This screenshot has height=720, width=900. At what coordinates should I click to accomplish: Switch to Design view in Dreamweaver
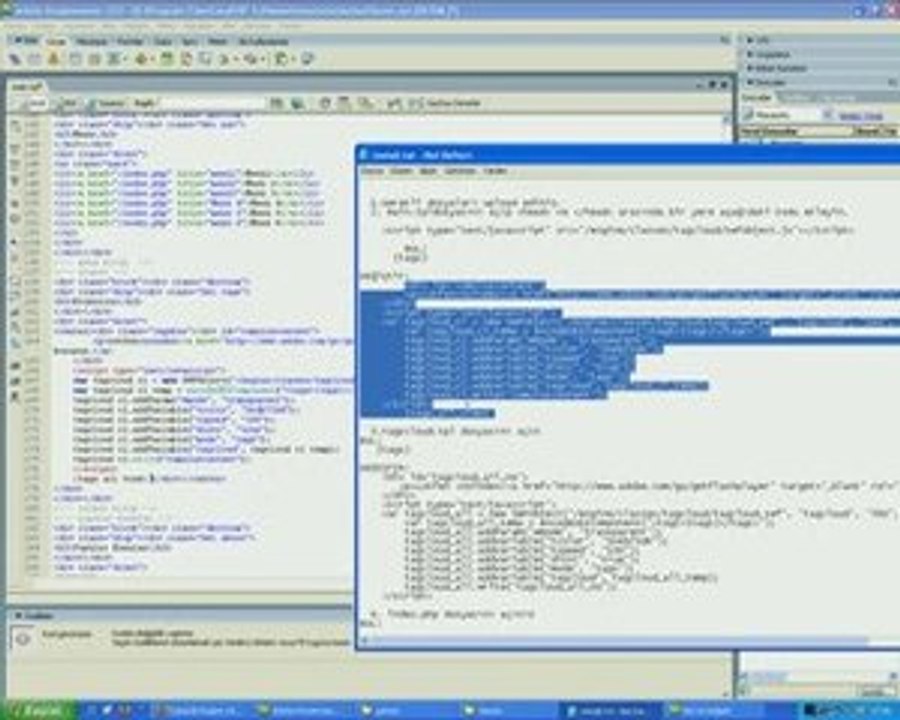tap(107, 103)
